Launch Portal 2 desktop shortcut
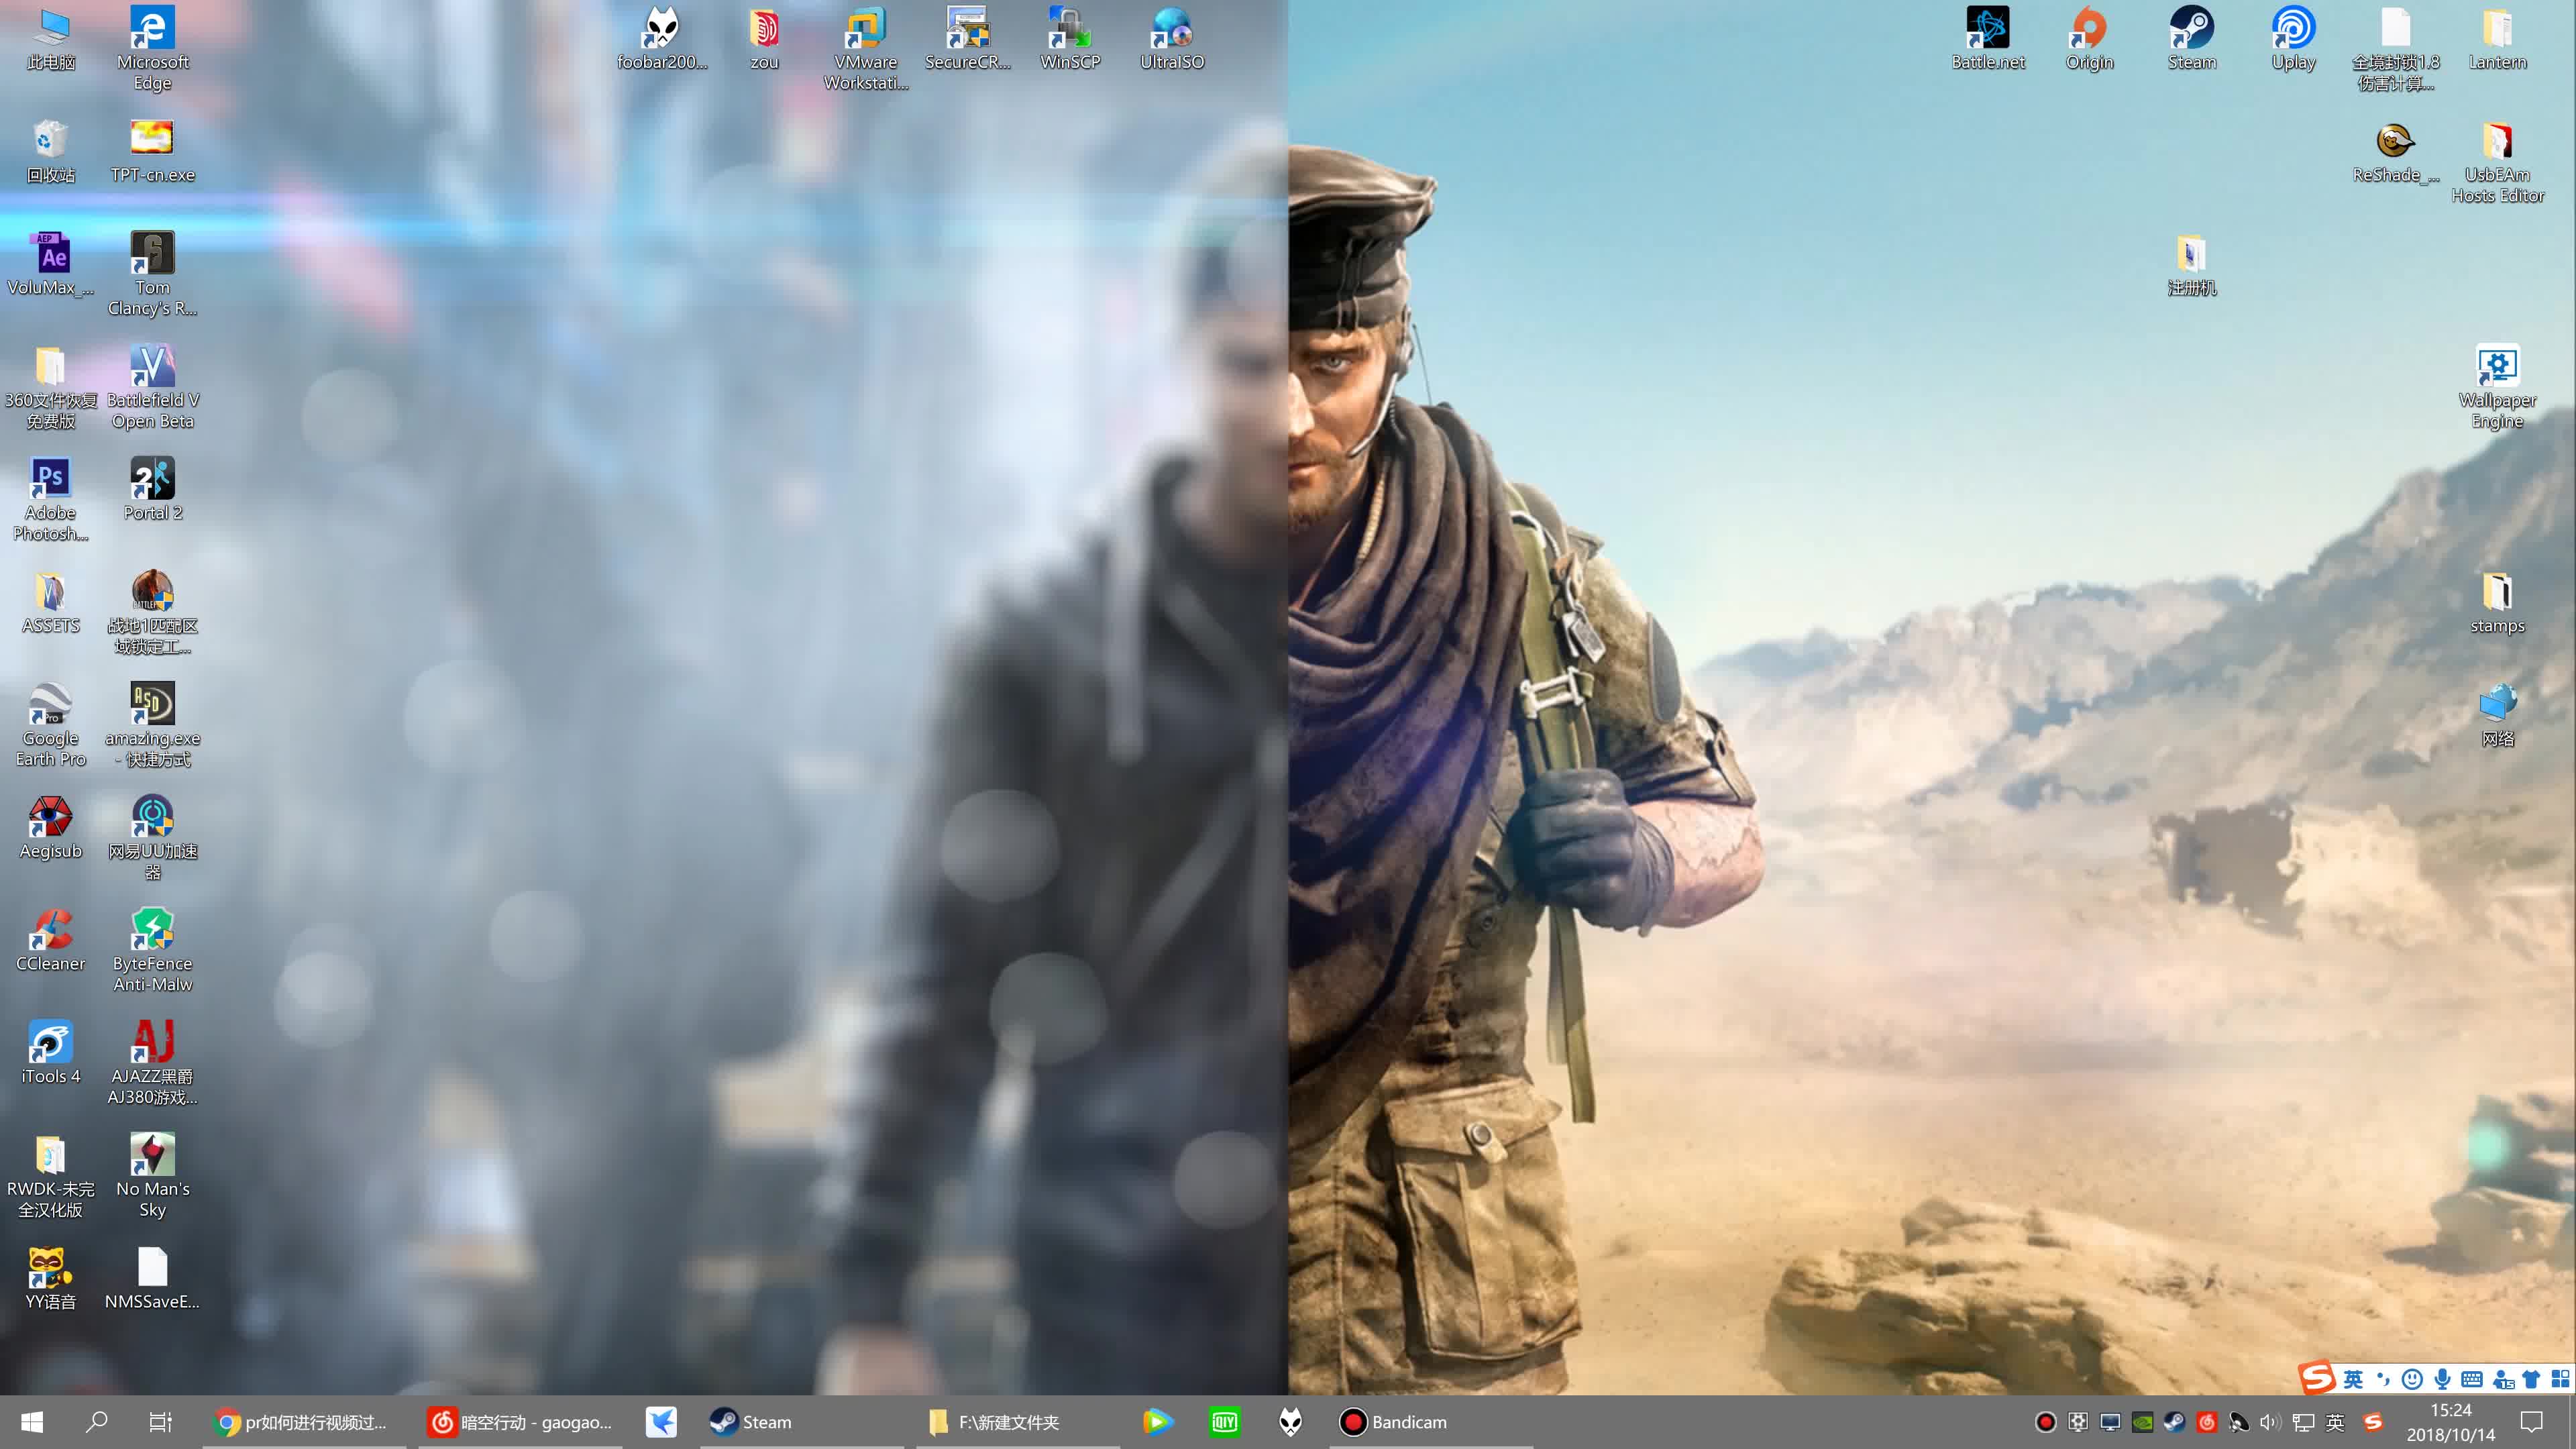This screenshot has width=2576, height=1449. pos(152,489)
